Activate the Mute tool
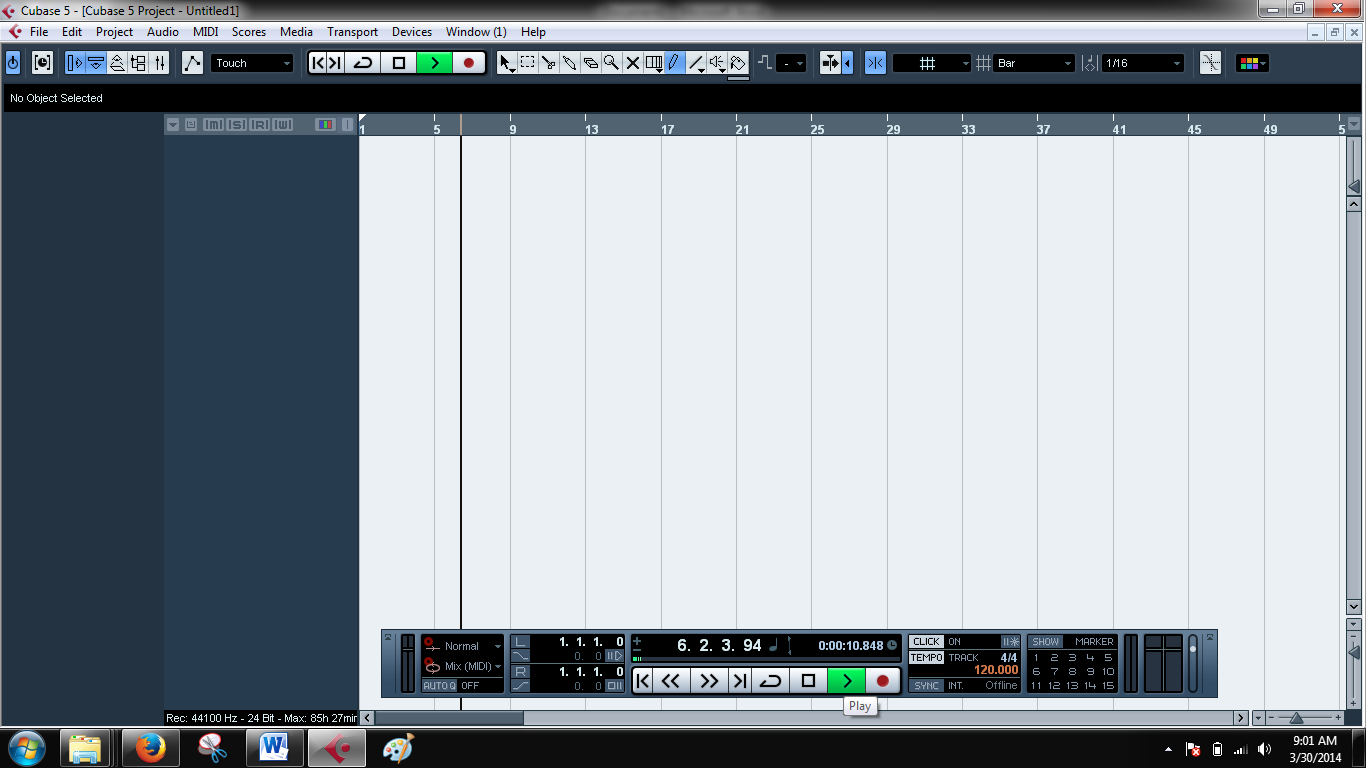 pos(633,62)
